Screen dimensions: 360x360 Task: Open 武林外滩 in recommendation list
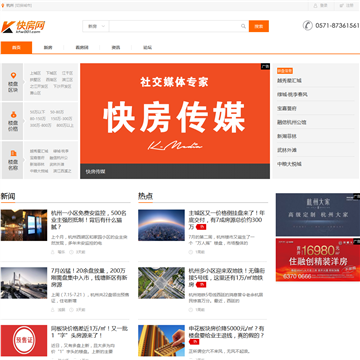[x=287, y=150]
